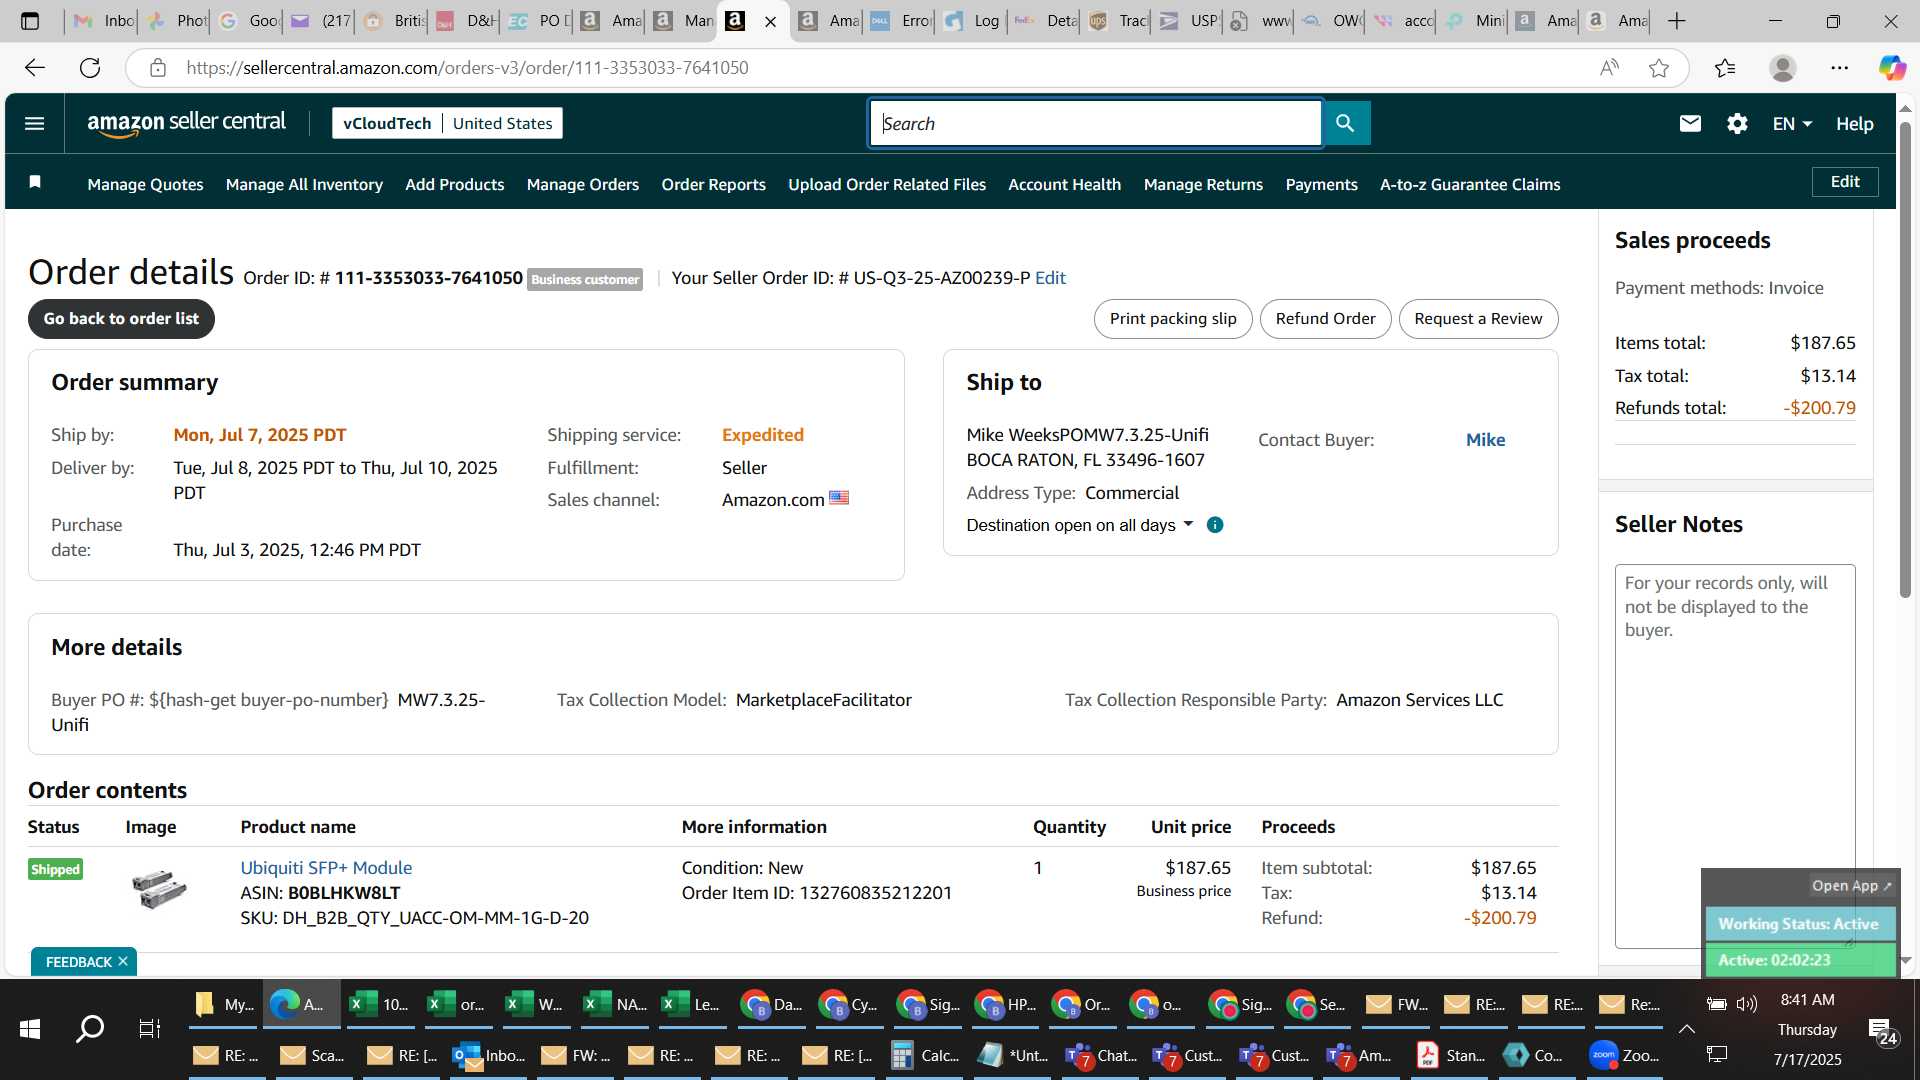1920x1080 pixels.
Task: Open Task View on the taskbar
Action: [150, 1028]
